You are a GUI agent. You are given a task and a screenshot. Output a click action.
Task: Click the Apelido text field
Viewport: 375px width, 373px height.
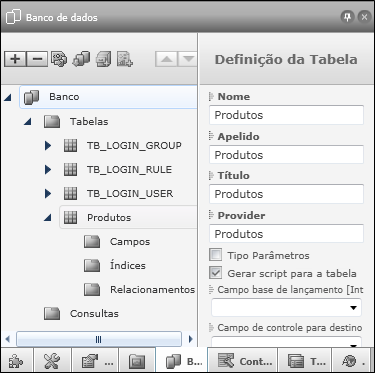tap(286, 155)
